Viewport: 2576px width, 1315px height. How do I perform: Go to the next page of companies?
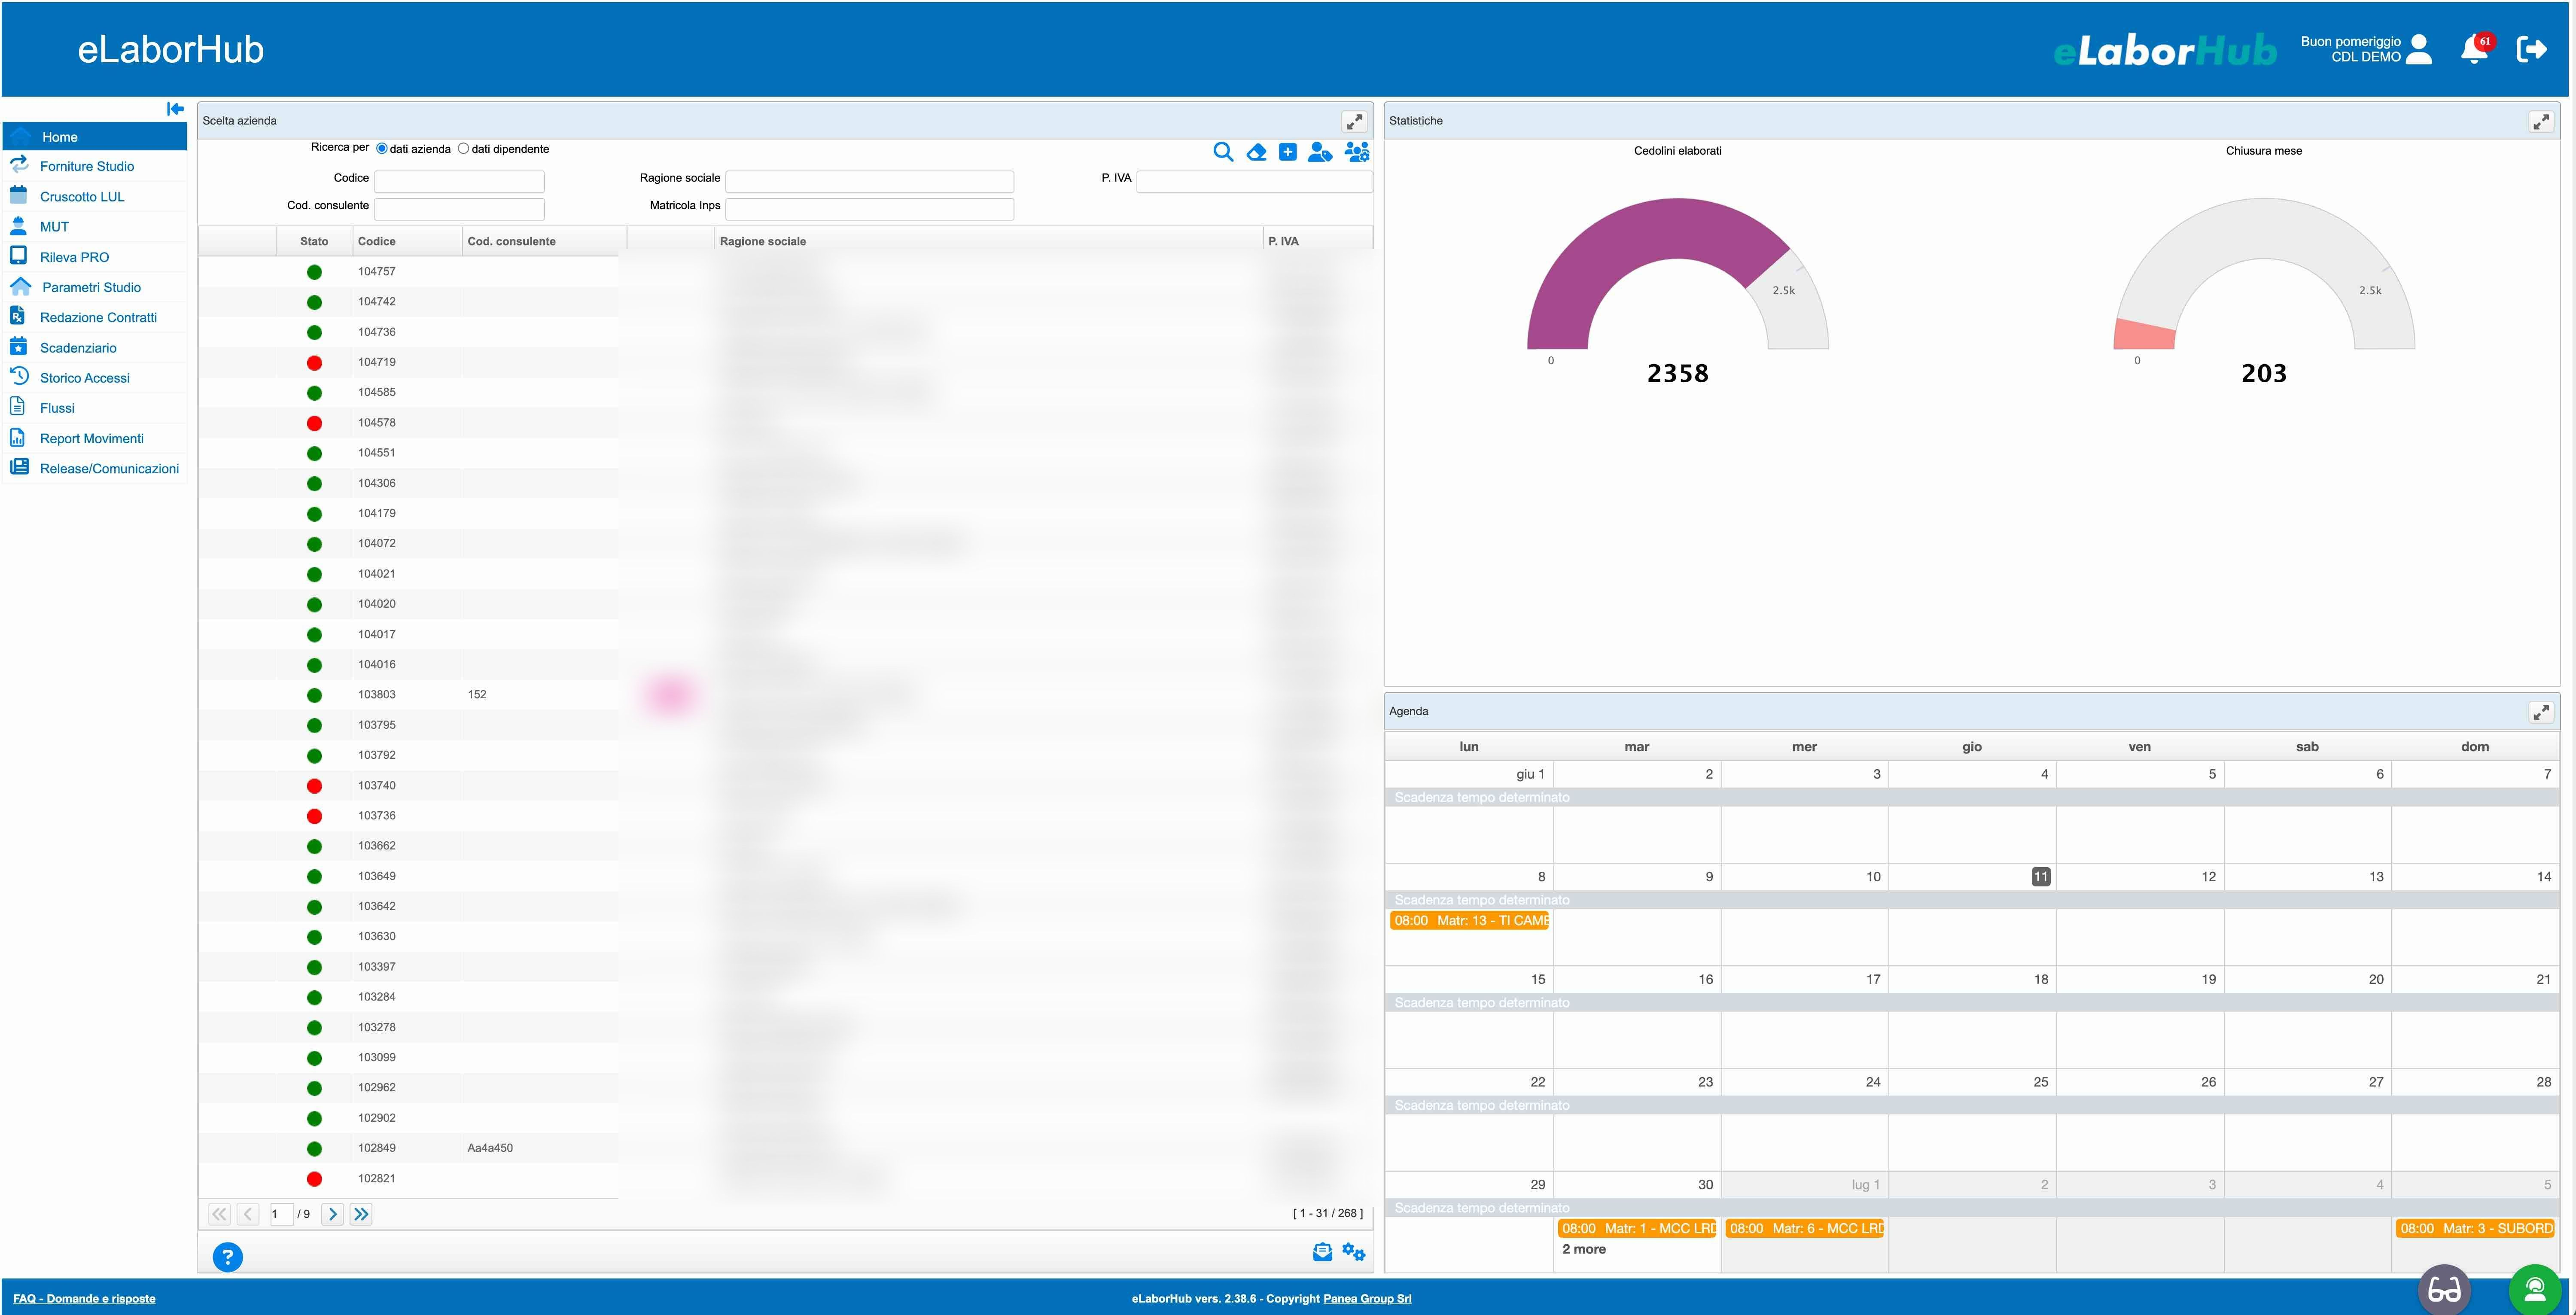(x=333, y=1214)
